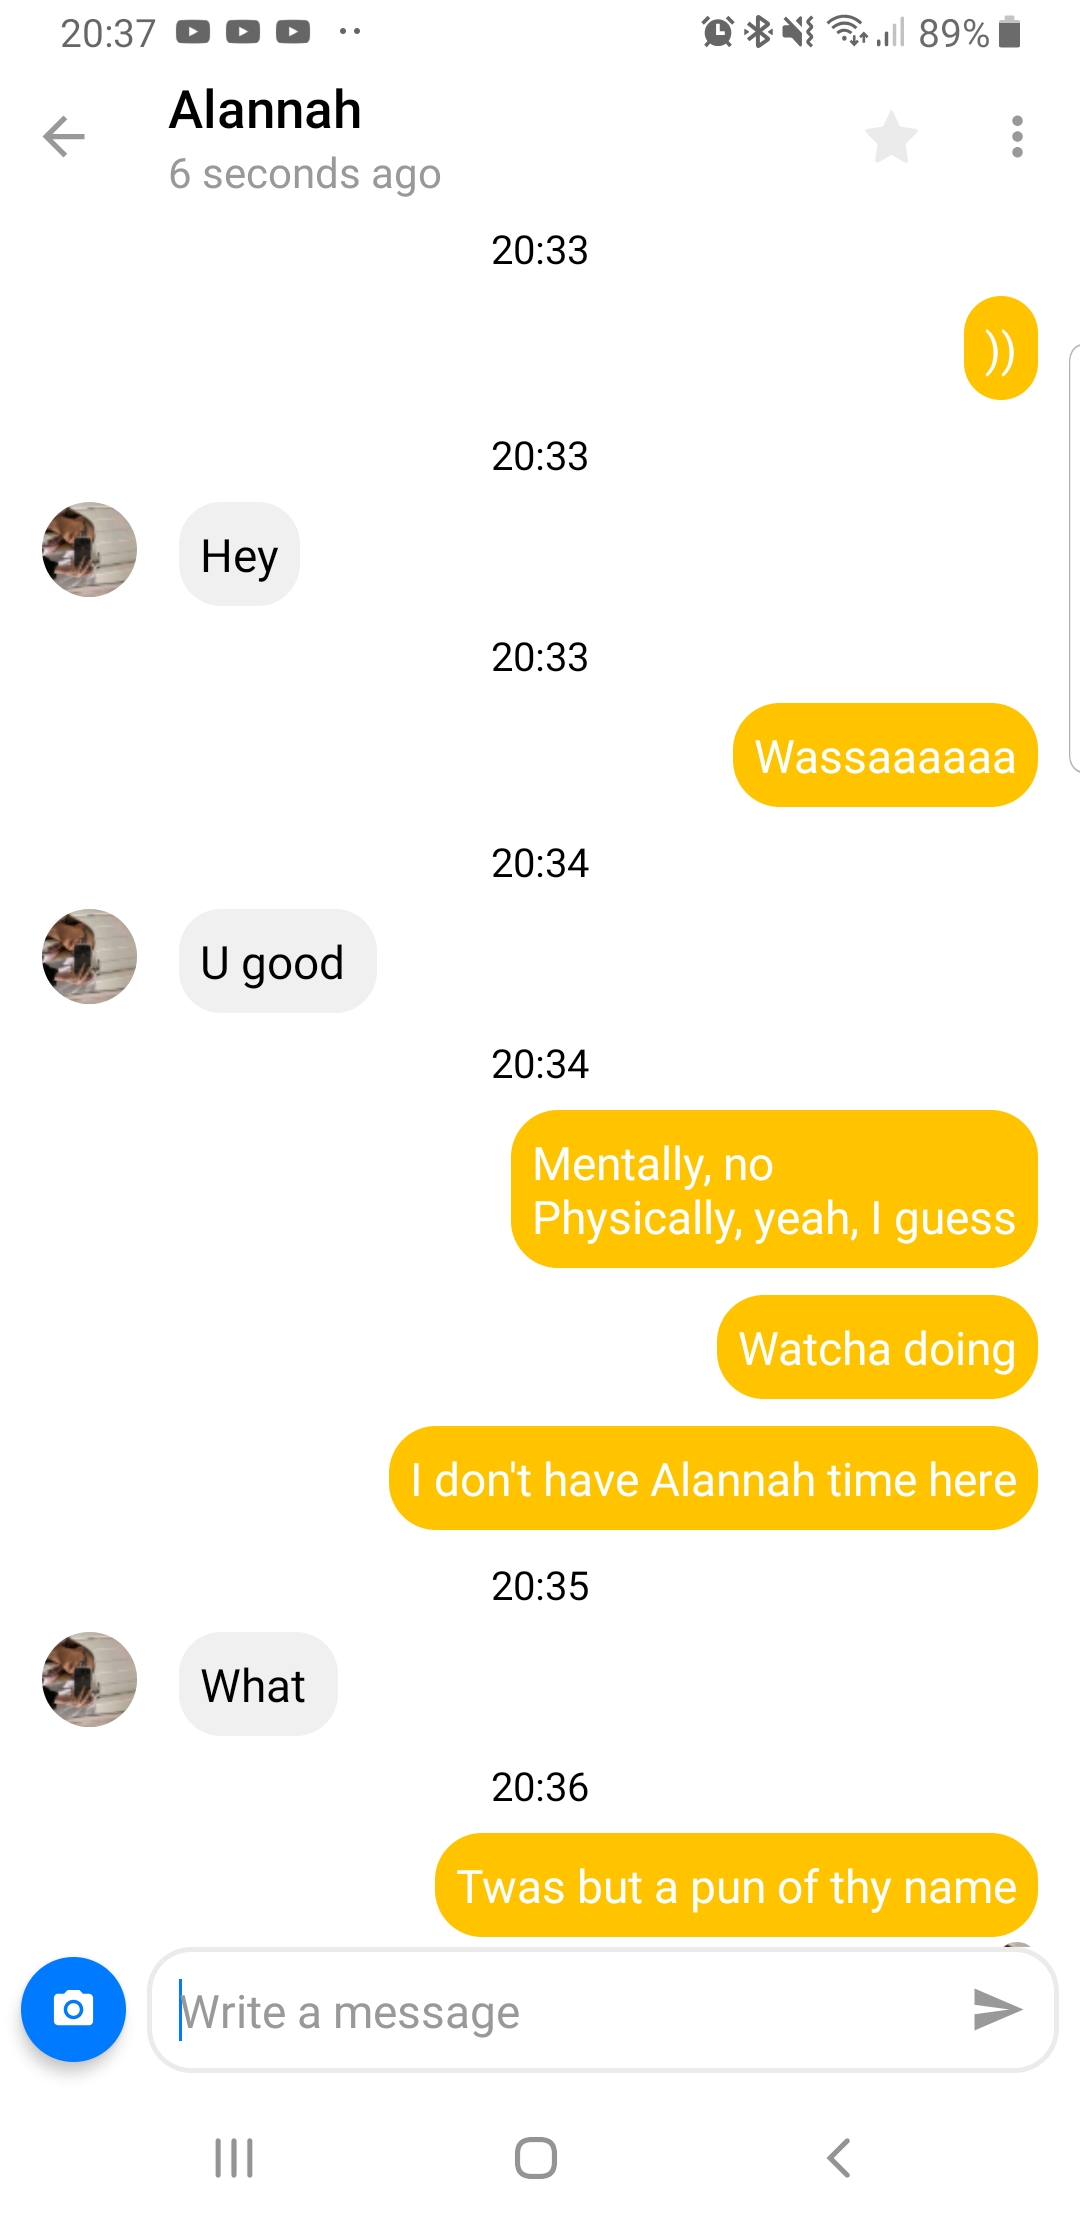Open Alannah's avatar next to Hey

tap(89, 550)
